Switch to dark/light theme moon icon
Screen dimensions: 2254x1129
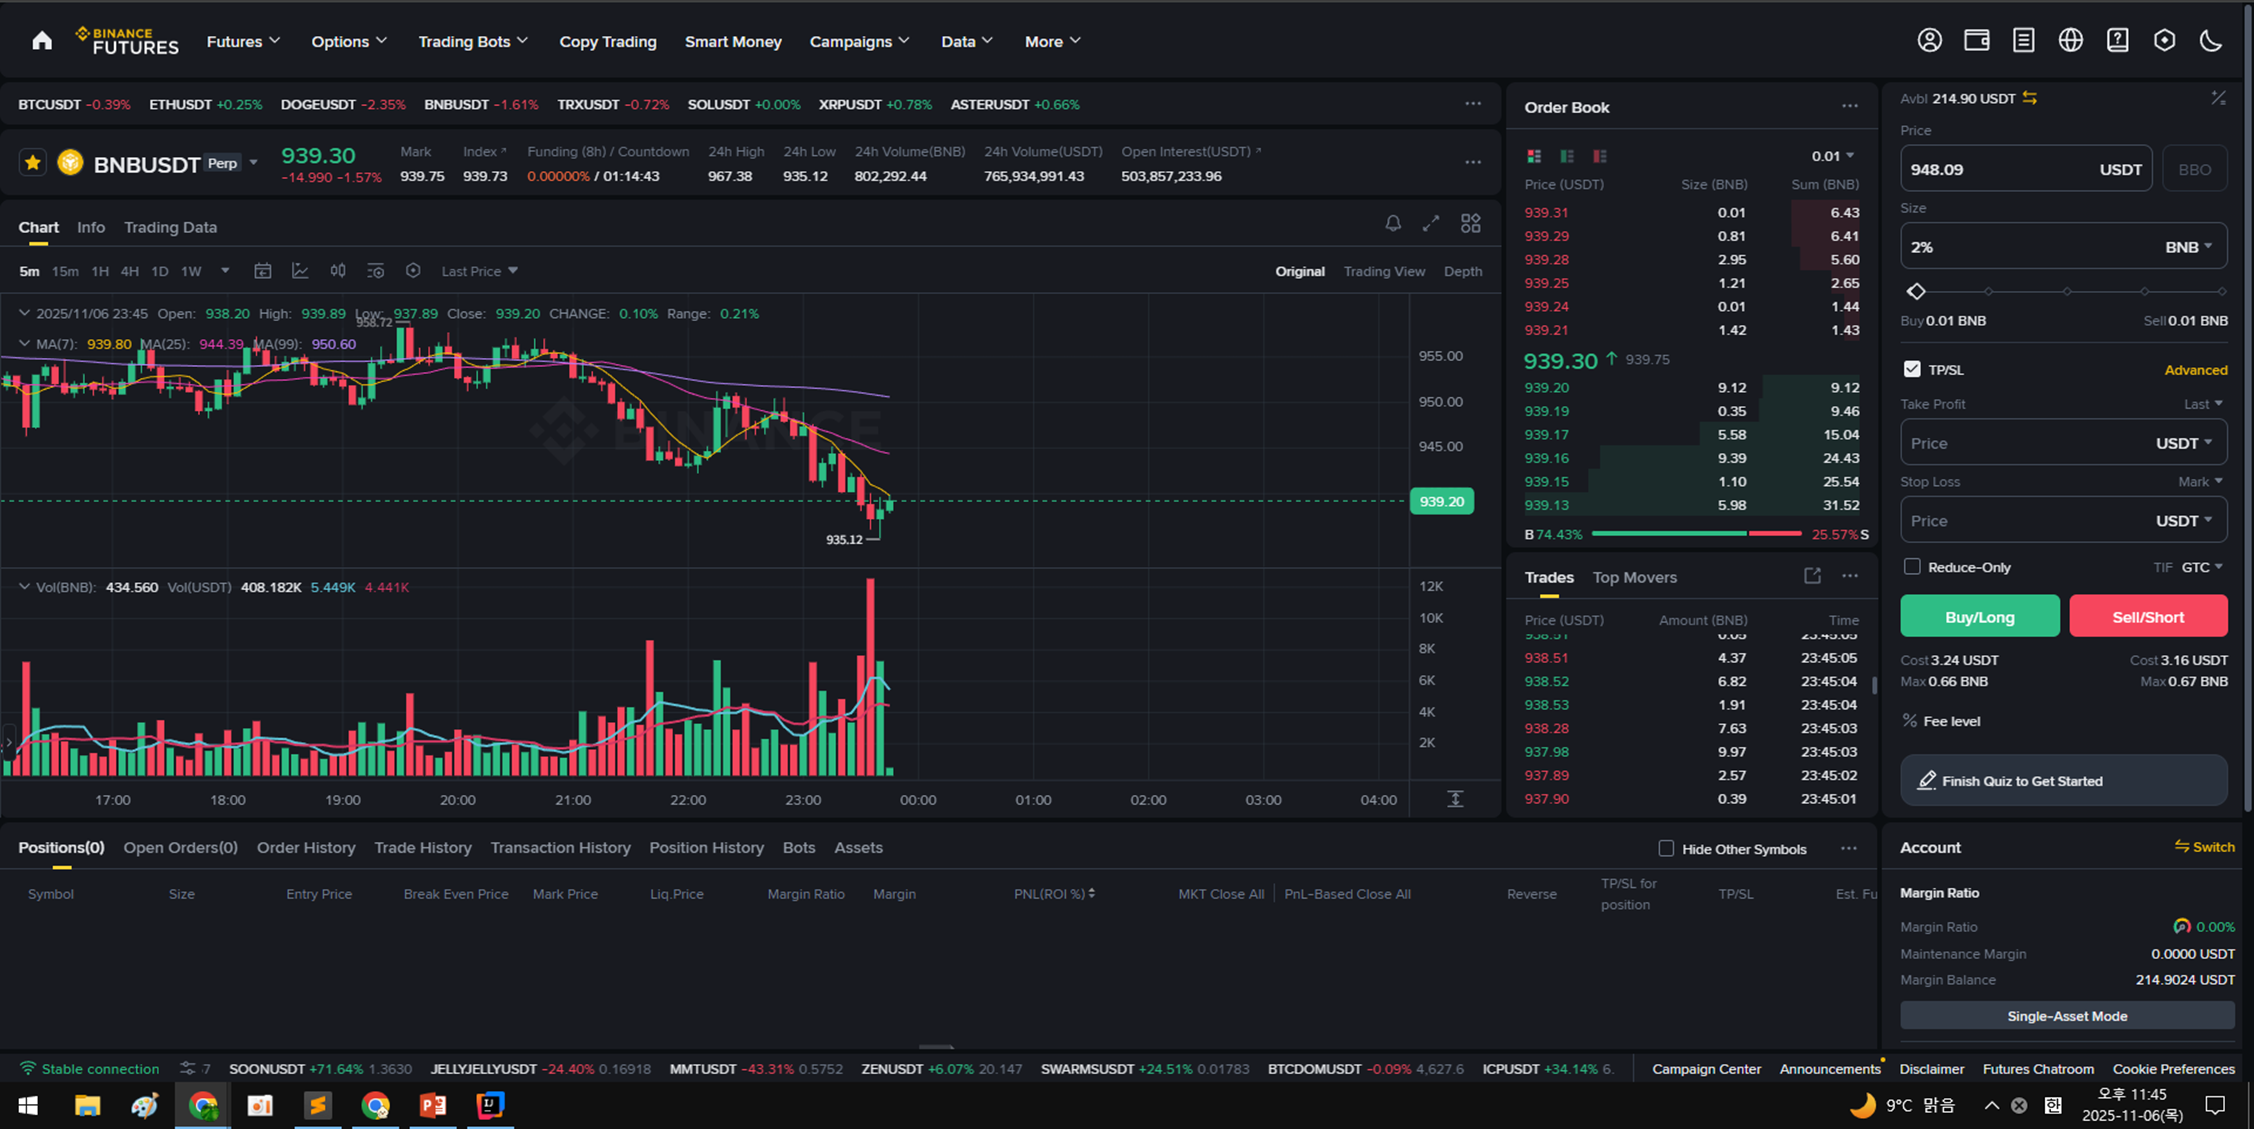[x=2211, y=41]
